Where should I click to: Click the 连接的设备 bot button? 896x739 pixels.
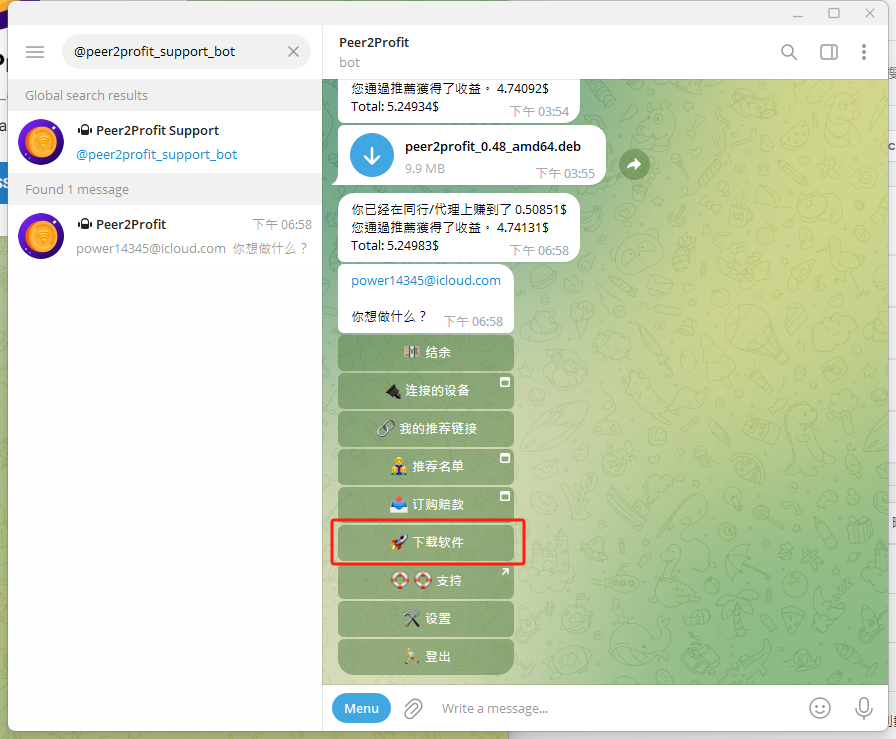tap(426, 390)
